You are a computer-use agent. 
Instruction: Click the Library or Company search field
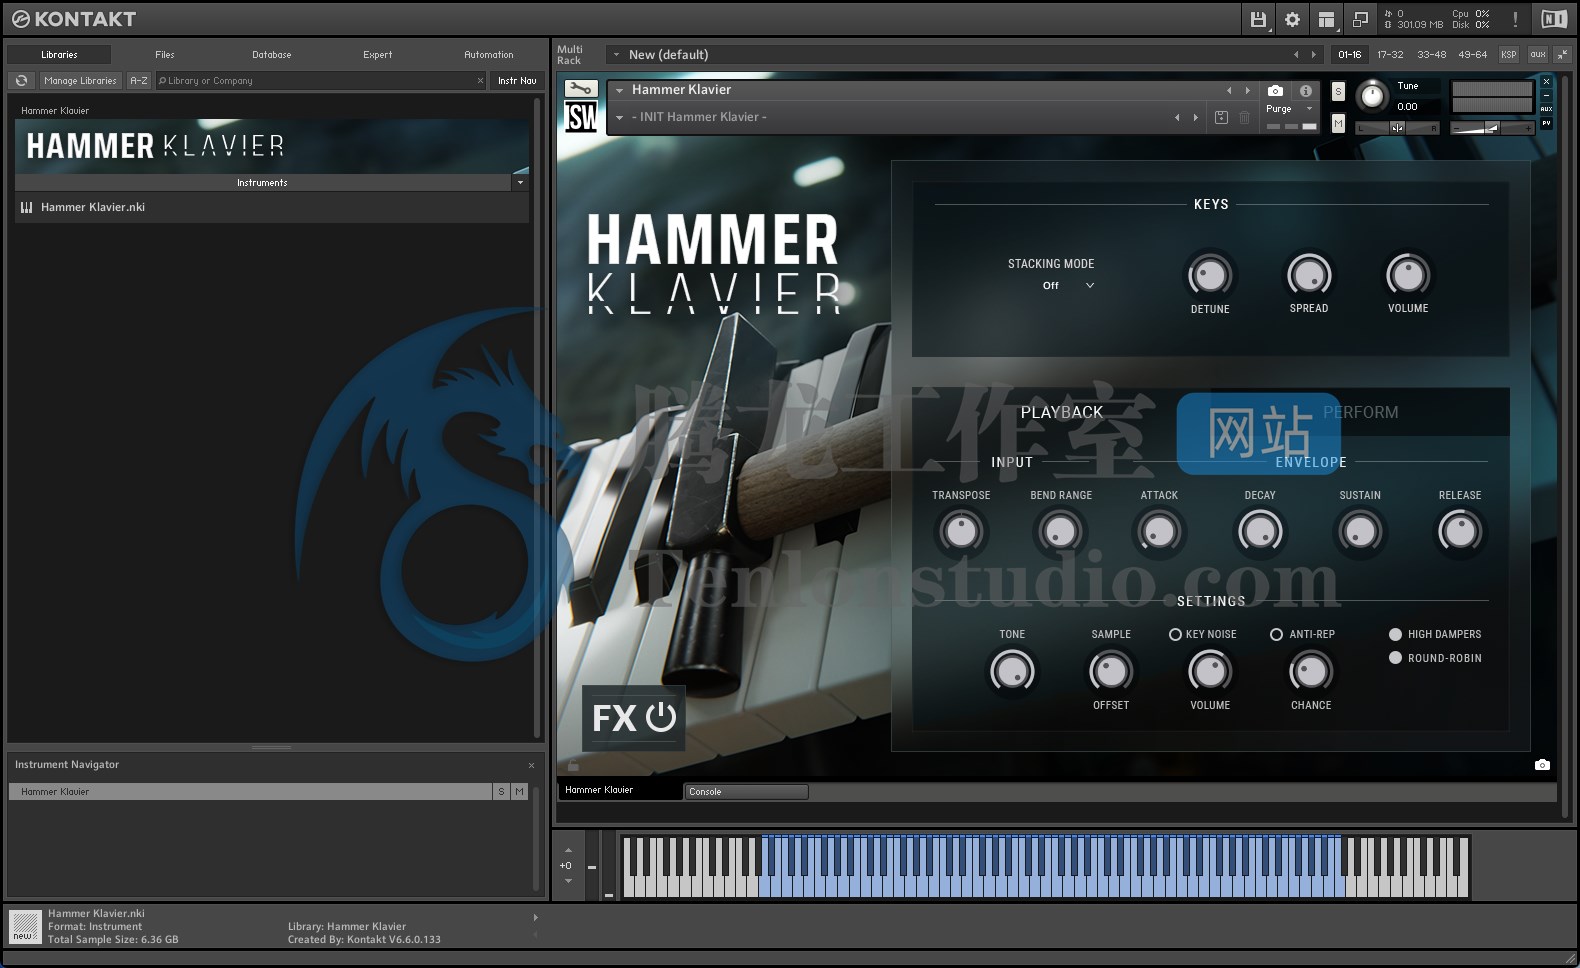point(320,80)
